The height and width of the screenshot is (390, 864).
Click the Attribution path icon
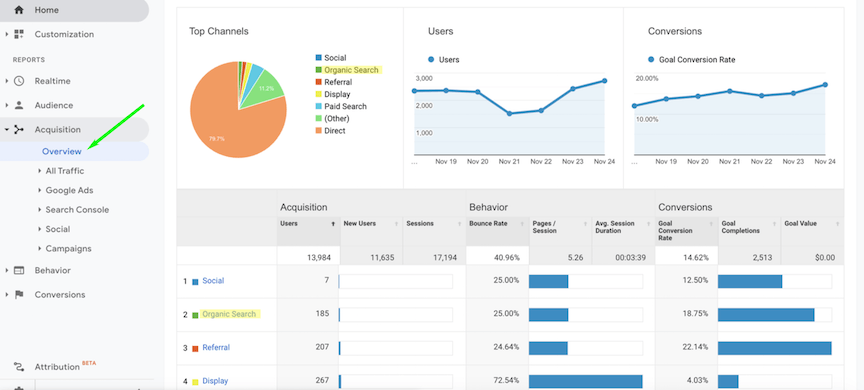tap(19, 367)
